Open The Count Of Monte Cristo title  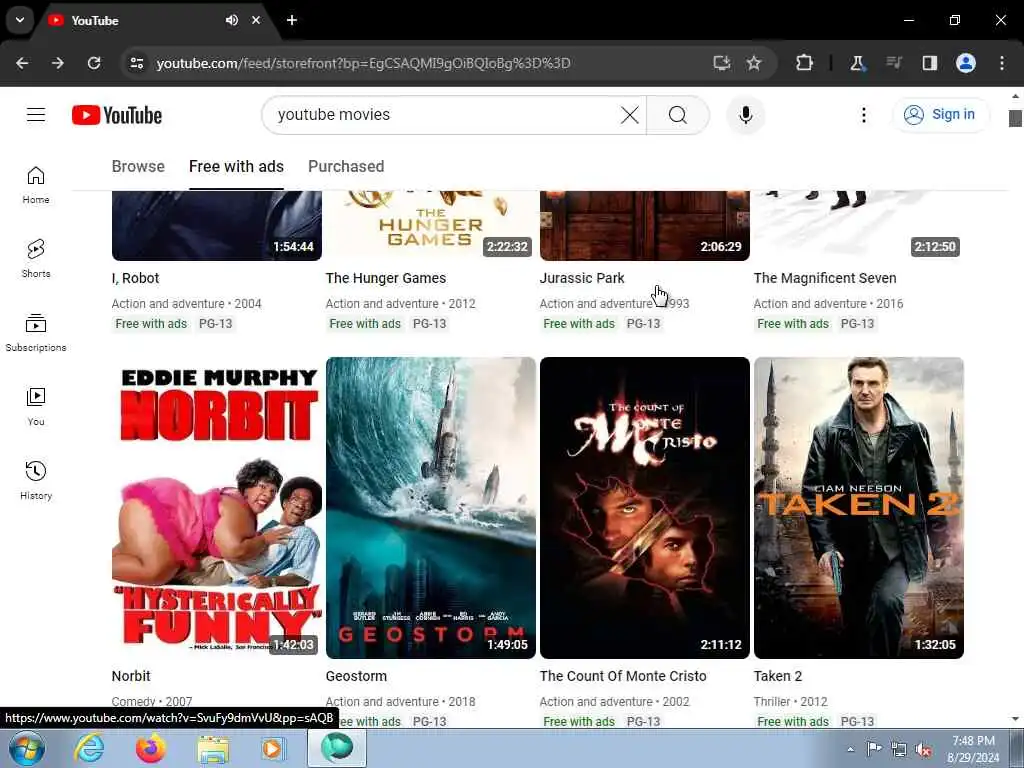pos(623,676)
